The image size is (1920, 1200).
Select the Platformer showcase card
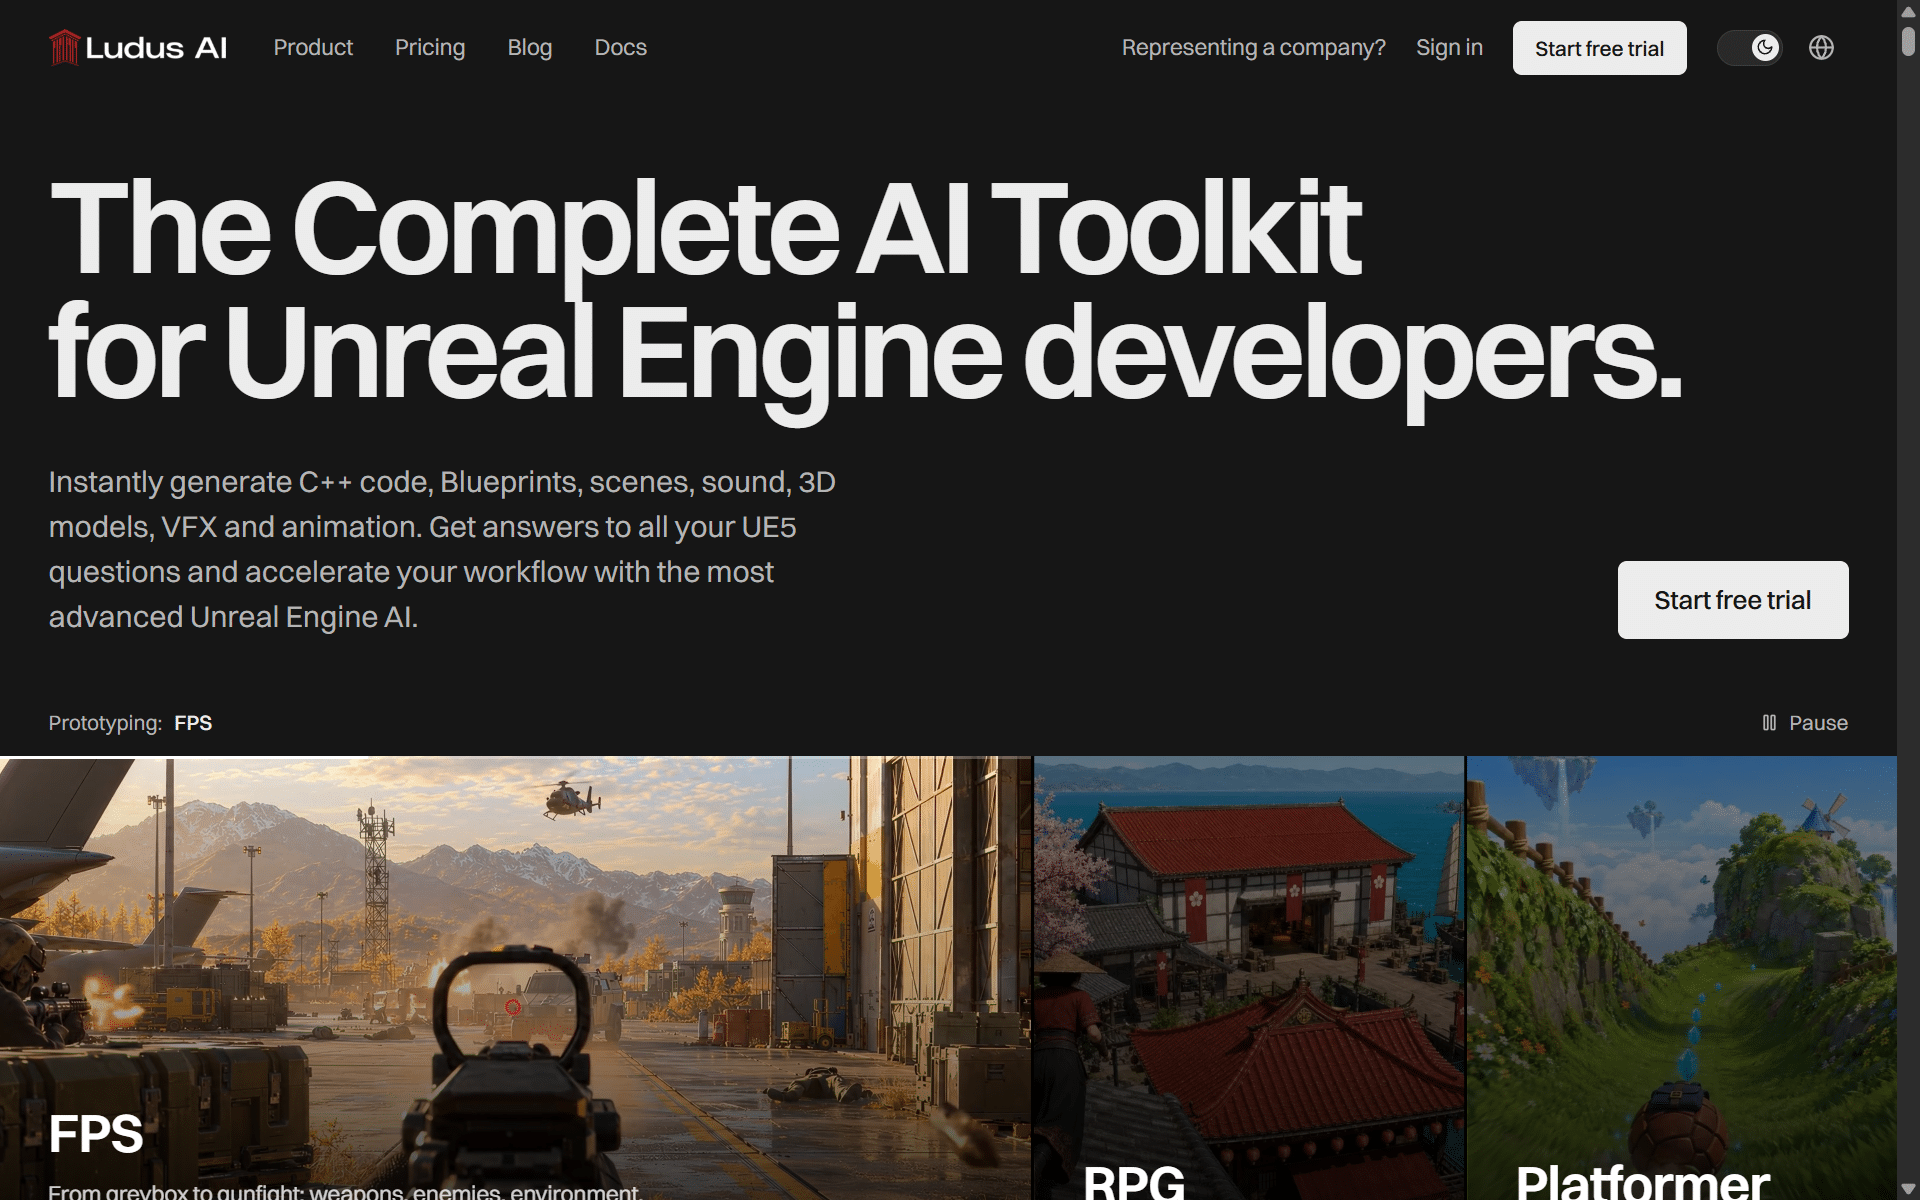(x=1681, y=978)
